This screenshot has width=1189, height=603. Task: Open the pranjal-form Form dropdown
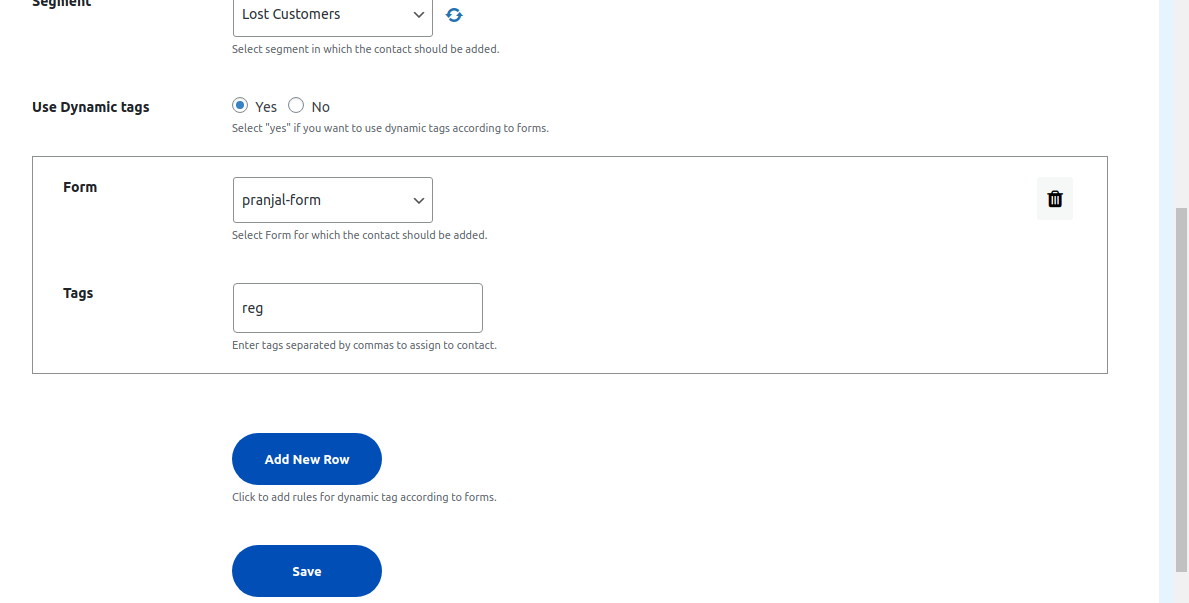click(x=333, y=200)
